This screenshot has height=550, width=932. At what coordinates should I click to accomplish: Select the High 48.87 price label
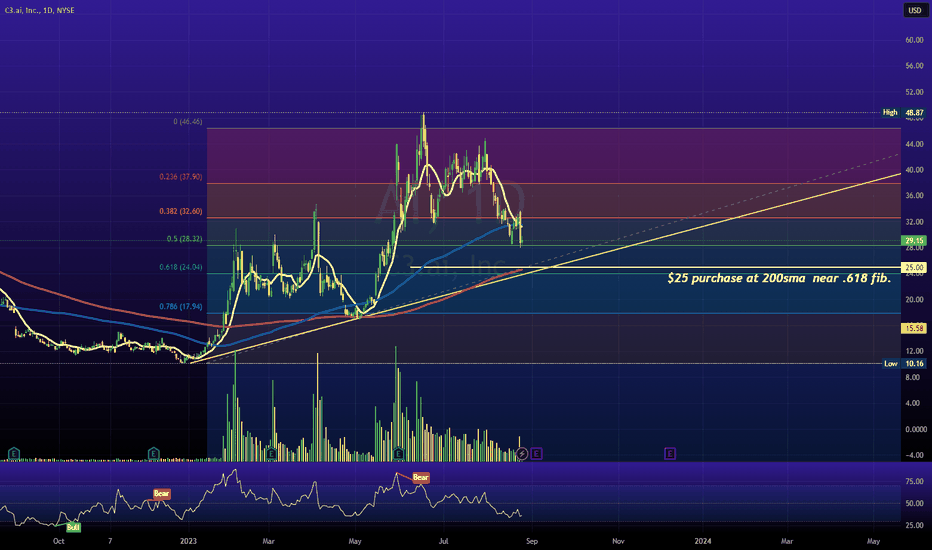(x=903, y=112)
